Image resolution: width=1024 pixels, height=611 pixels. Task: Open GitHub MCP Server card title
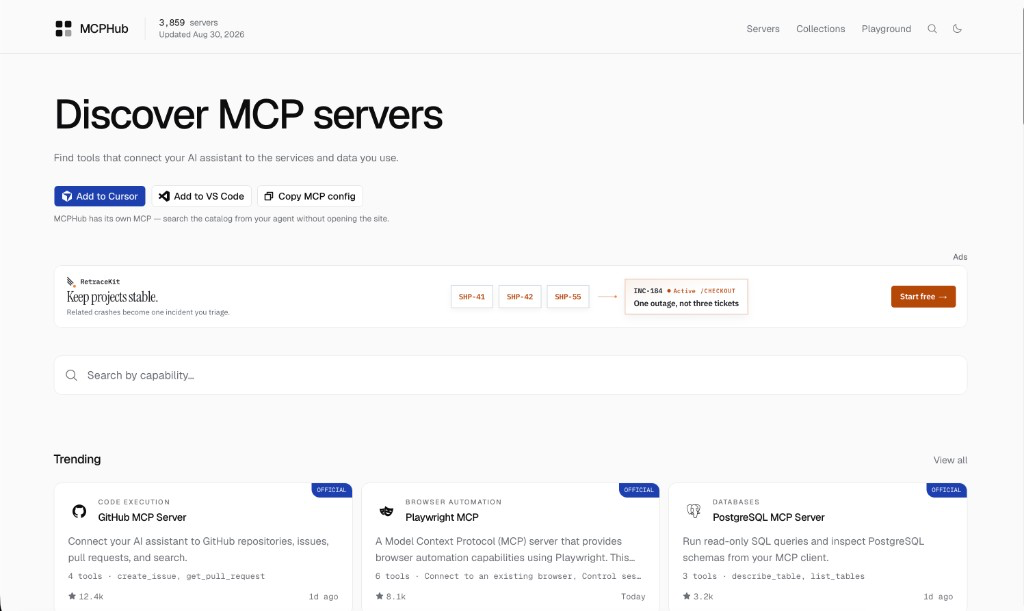click(142, 517)
